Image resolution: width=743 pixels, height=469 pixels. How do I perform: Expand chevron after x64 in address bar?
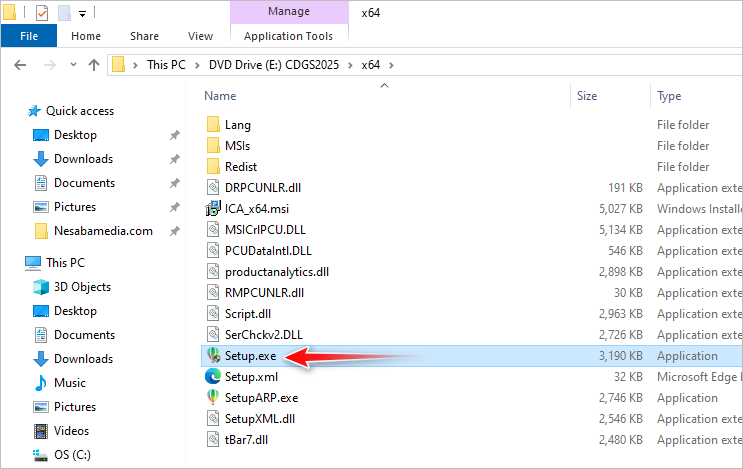(x=391, y=65)
